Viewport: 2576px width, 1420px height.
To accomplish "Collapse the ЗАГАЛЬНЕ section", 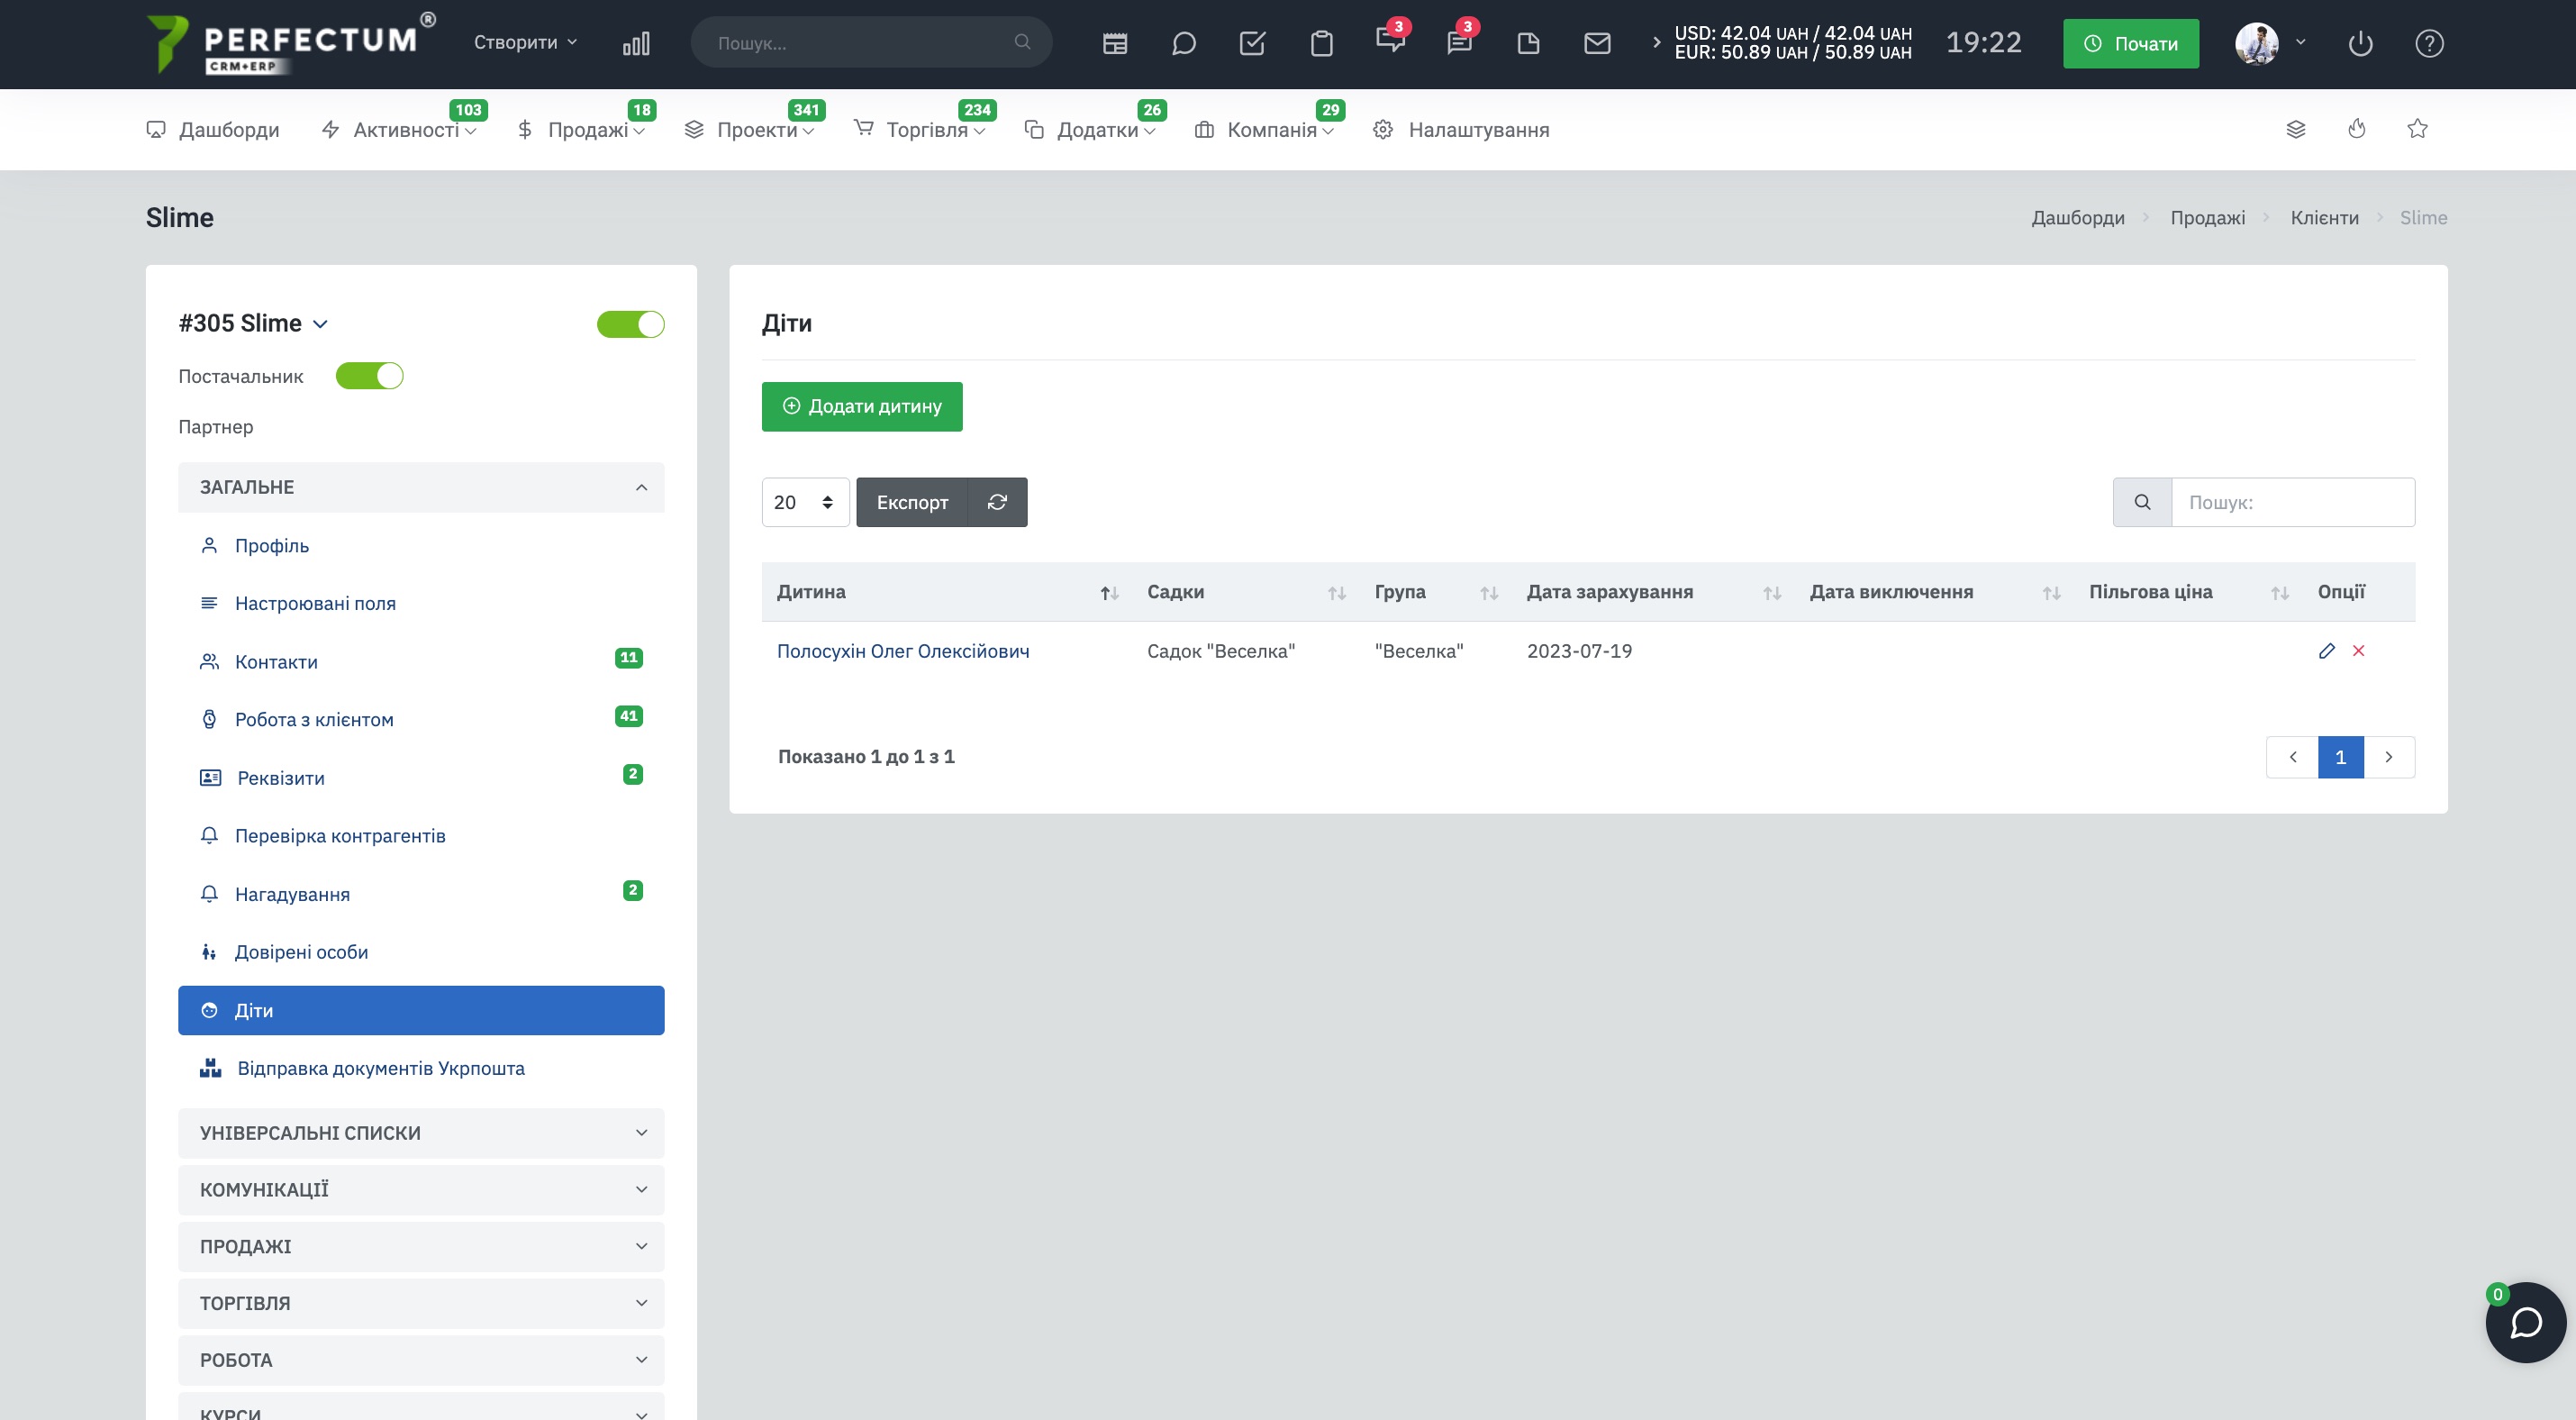I will (x=421, y=487).
